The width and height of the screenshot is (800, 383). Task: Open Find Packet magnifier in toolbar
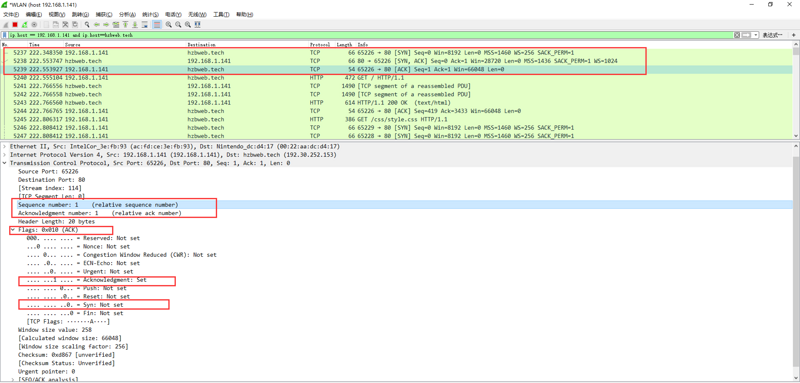coord(87,25)
